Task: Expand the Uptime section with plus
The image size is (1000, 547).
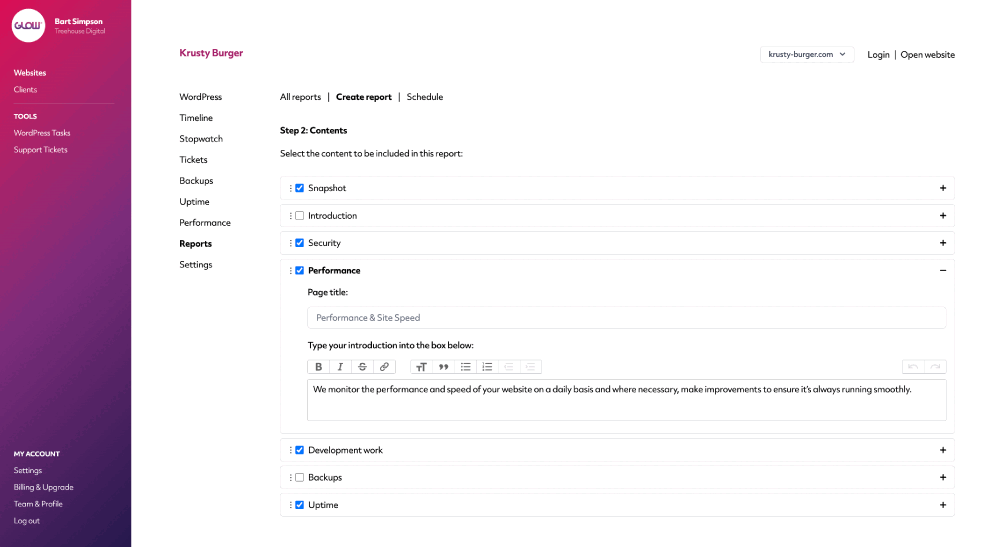Action: tap(943, 505)
